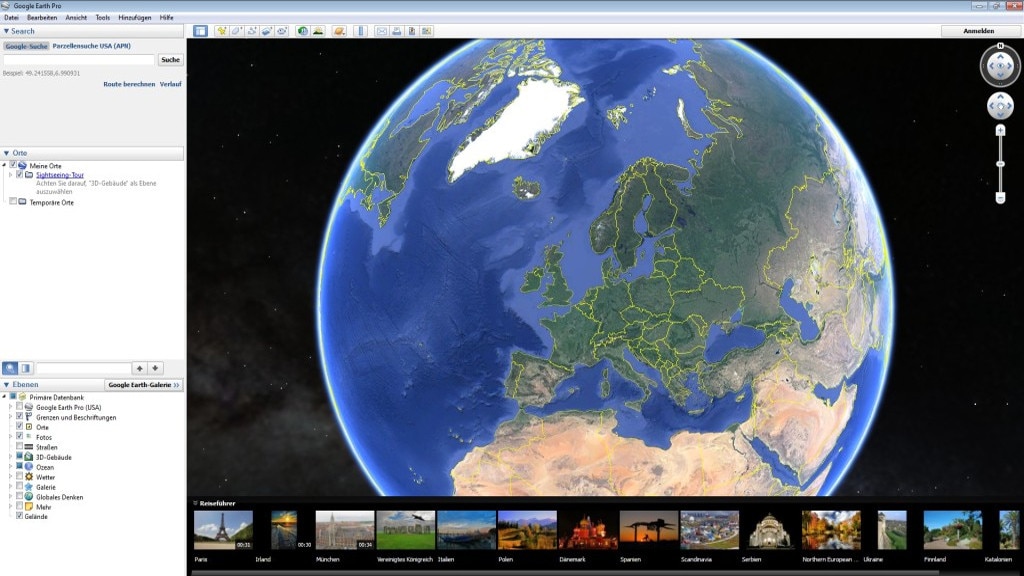Select the ruler measurement tool
Image resolution: width=1024 pixels, height=576 pixels.
(360, 31)
